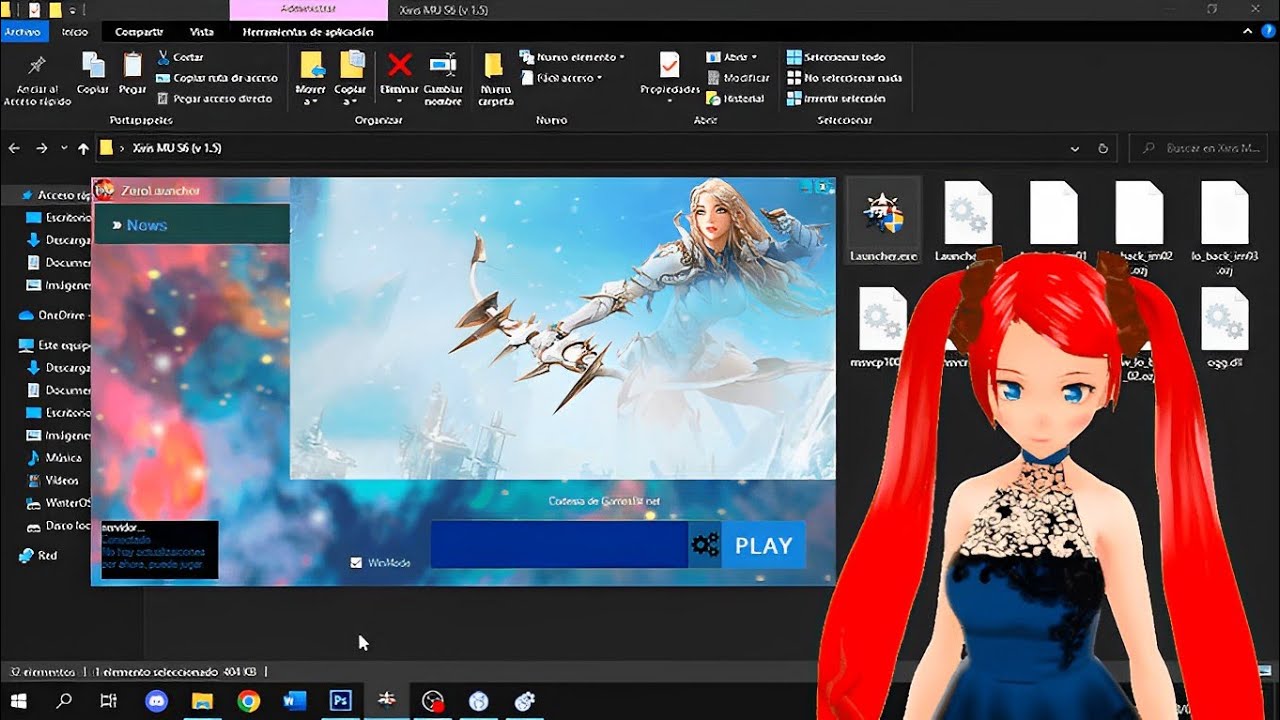Open Photoshop from the taskbar

pos(340,701)
